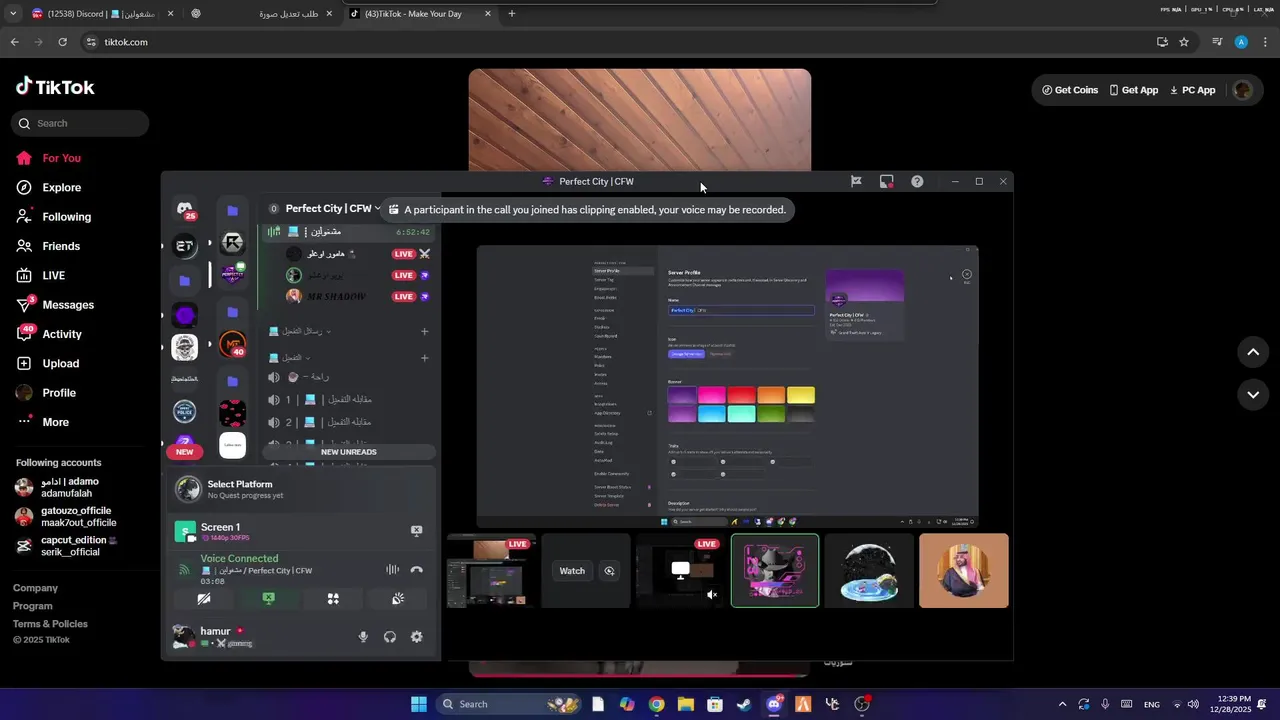Stop streaming Screen 1

(x=417, y=531)
